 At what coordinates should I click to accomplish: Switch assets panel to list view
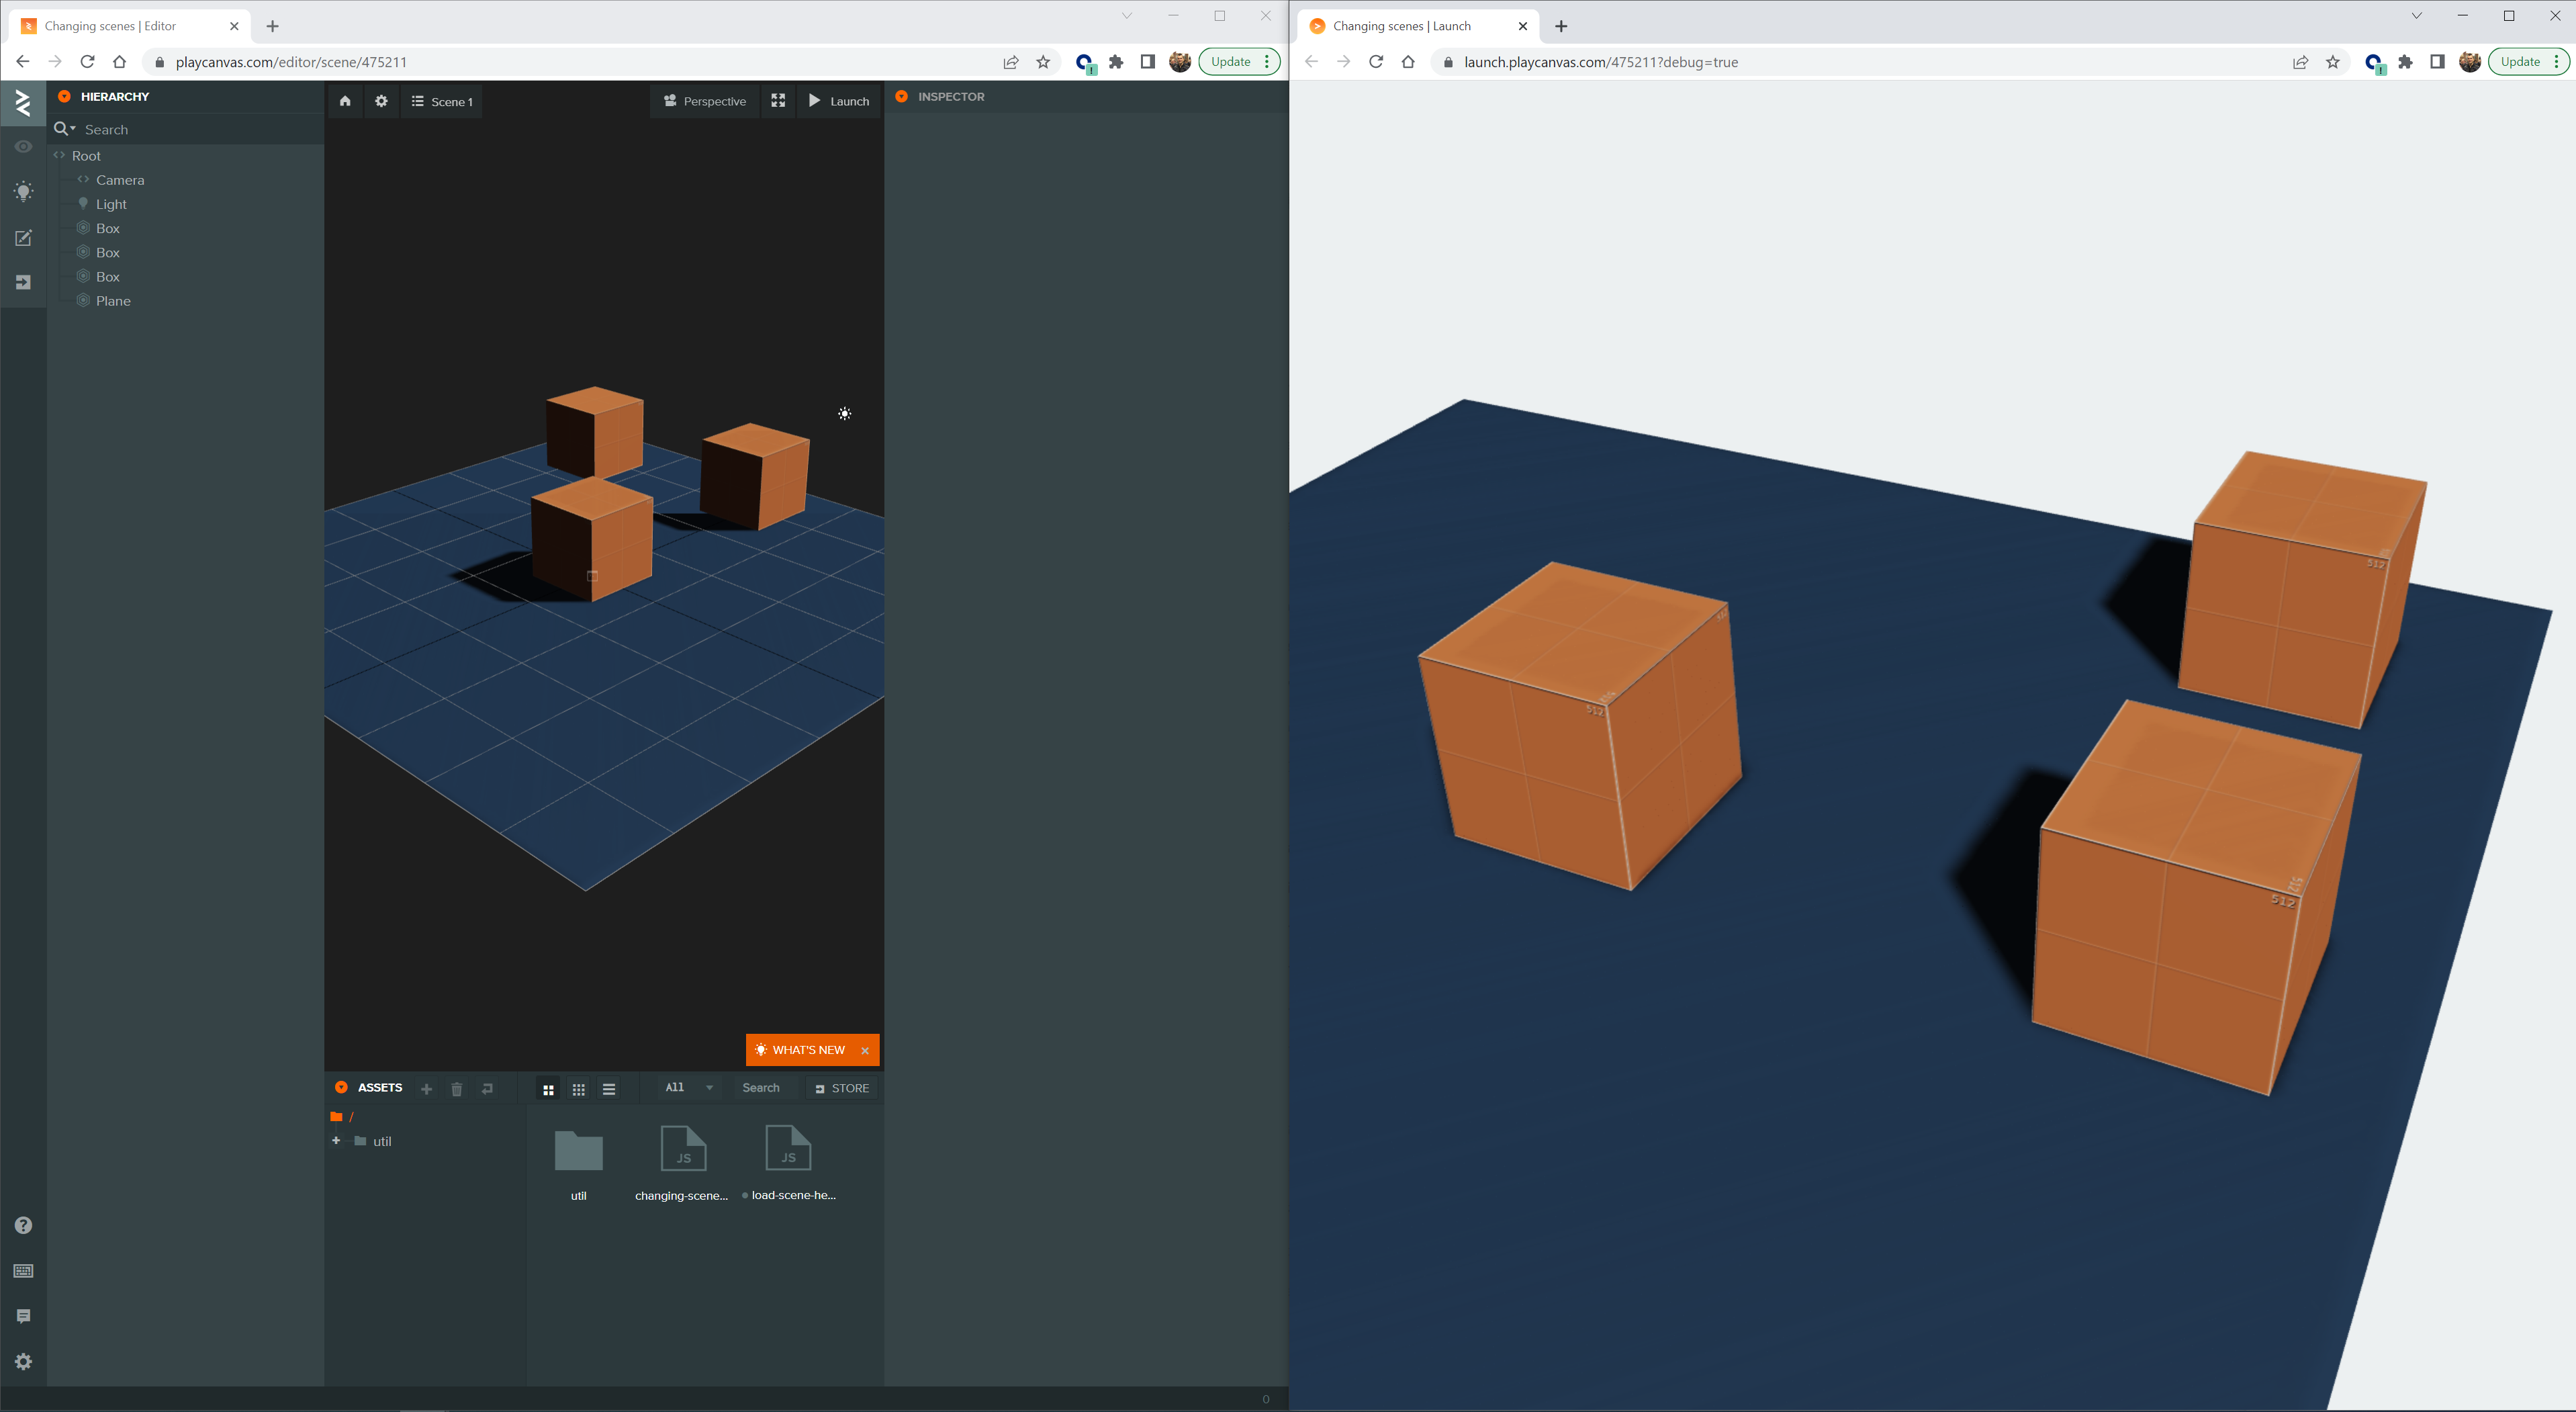(x=608, y=1089)
